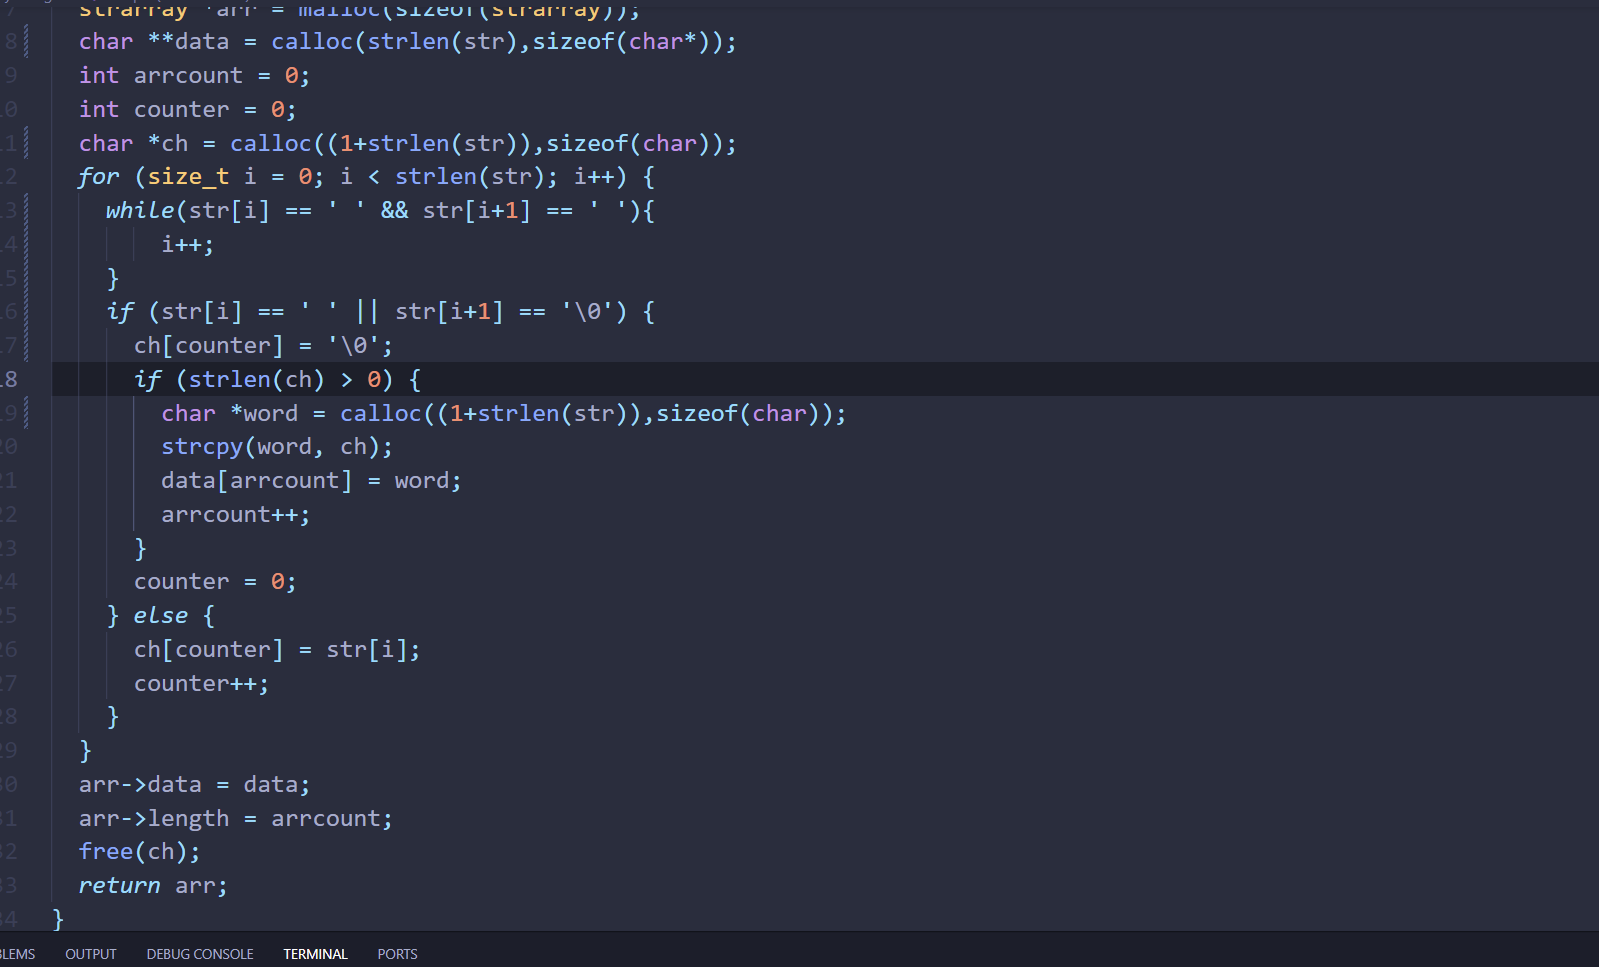The width and height of the screenshot is (1599, 967).
Task: Click the 'free(ch);' line of code
Action: pos(139,852)
